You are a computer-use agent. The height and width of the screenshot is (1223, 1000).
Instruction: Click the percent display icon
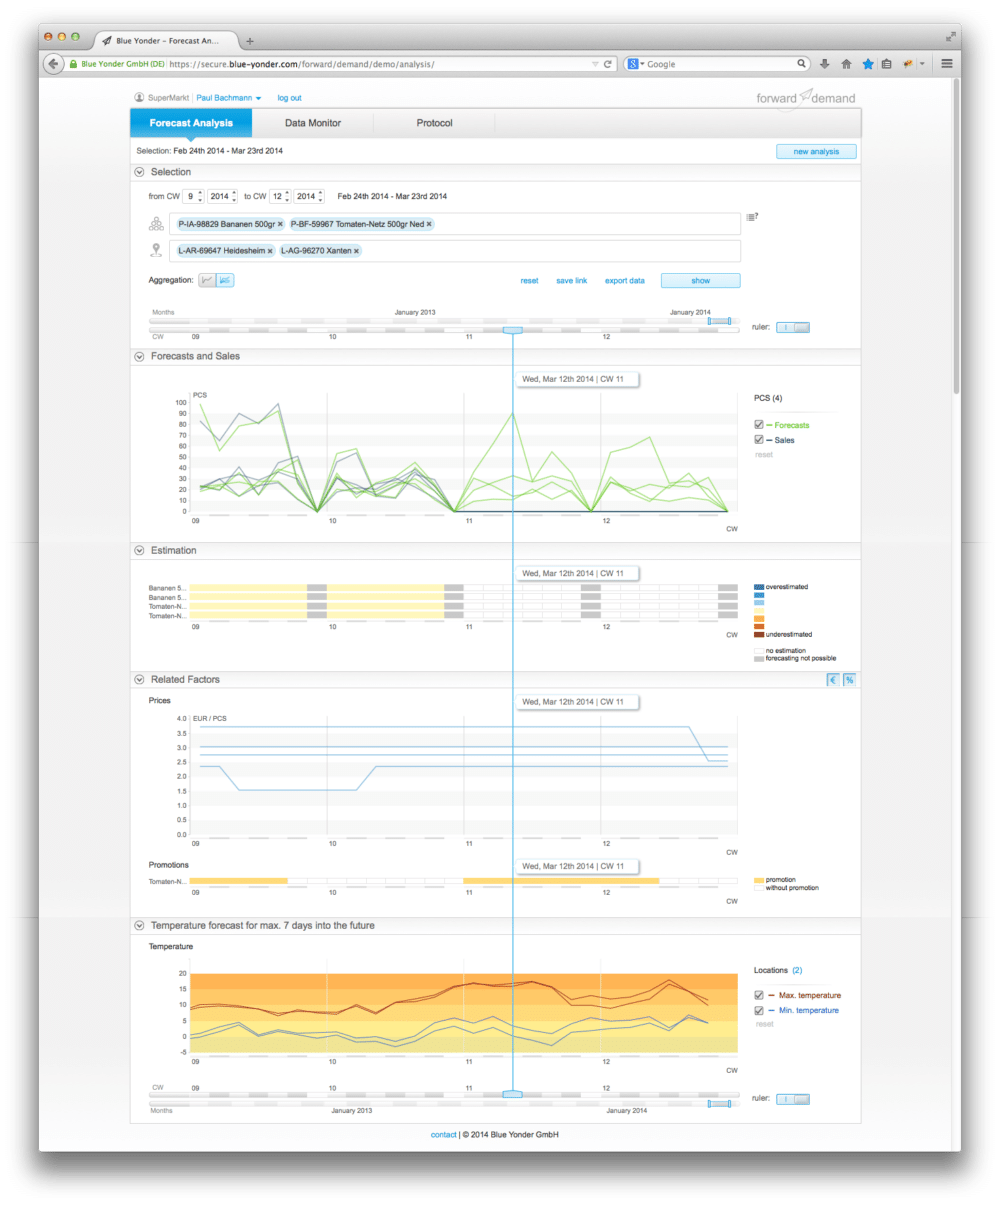point(849,680)
